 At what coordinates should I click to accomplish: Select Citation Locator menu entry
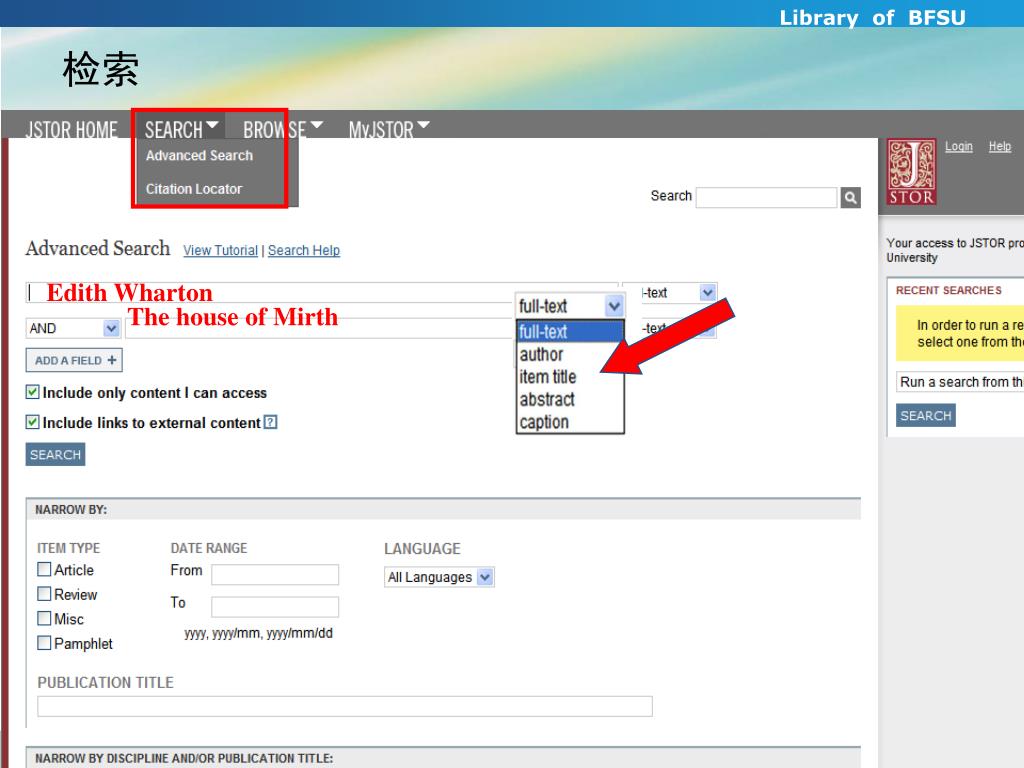tap(194, 189)
